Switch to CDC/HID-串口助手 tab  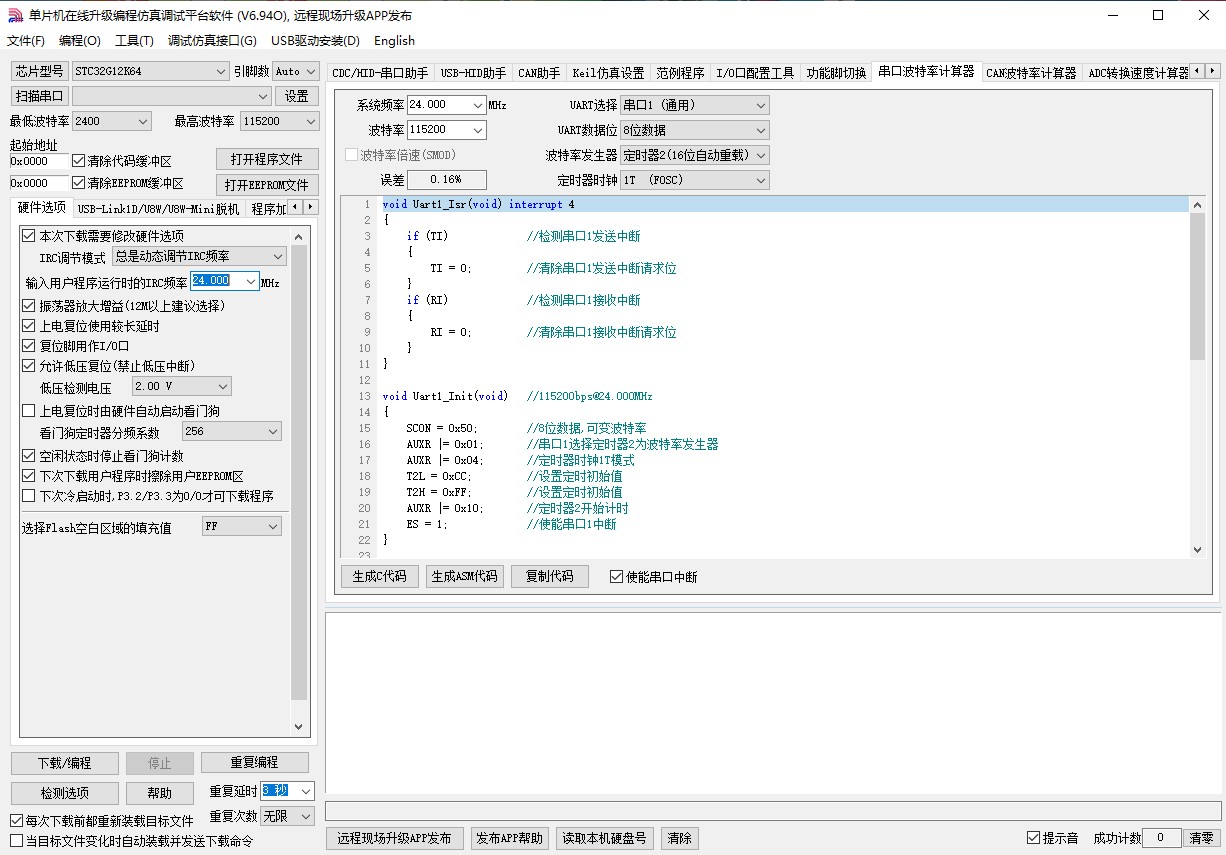click(380, 73)
